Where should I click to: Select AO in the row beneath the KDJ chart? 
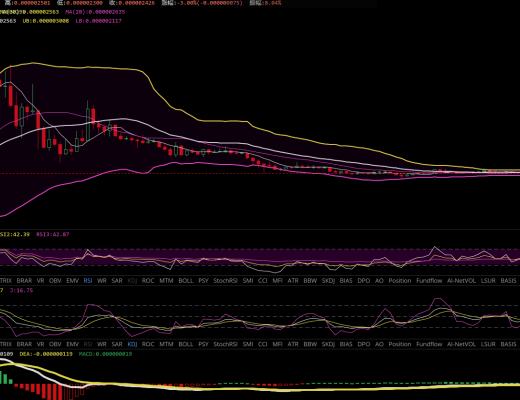[379, 344]
